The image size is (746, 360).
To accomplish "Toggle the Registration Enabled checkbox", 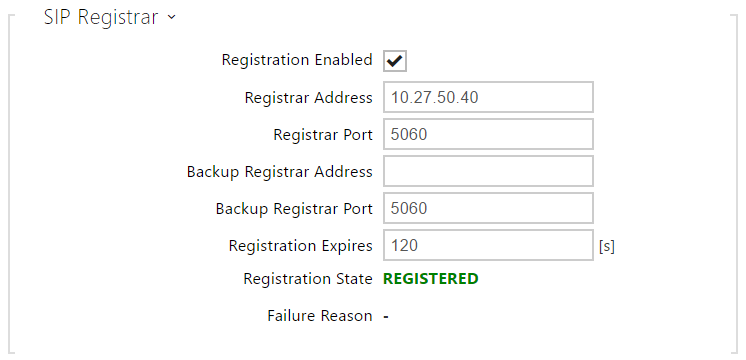I will 395,61.
